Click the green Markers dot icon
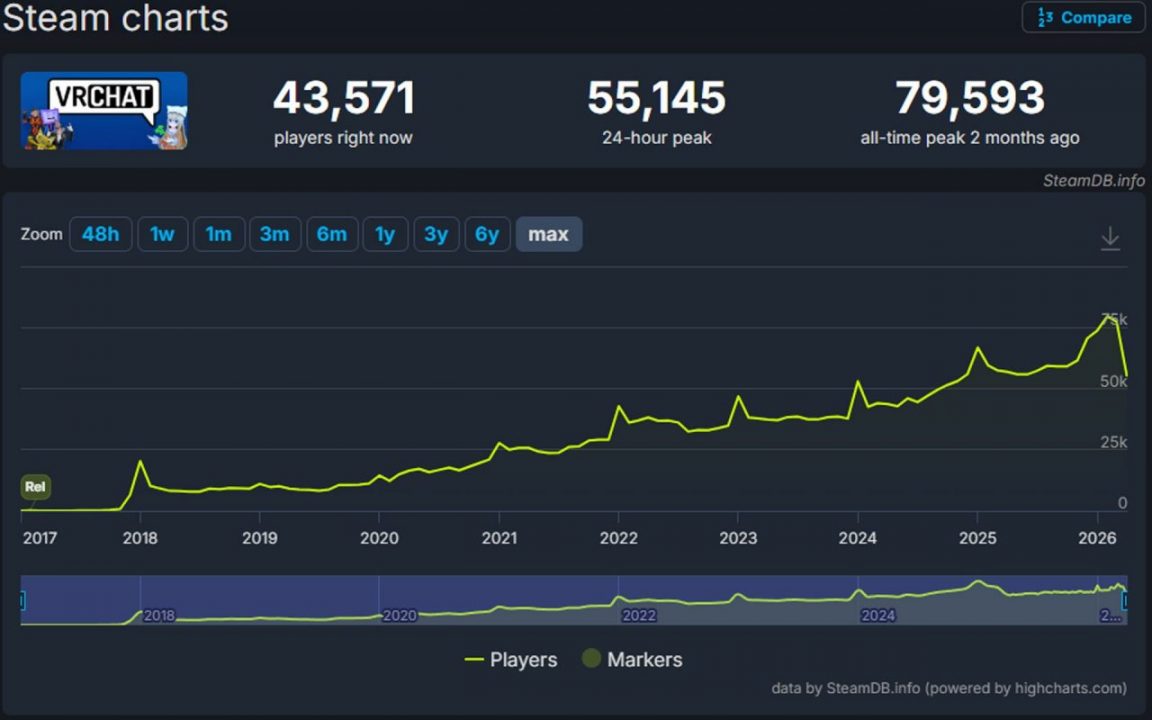 (591, 660)
